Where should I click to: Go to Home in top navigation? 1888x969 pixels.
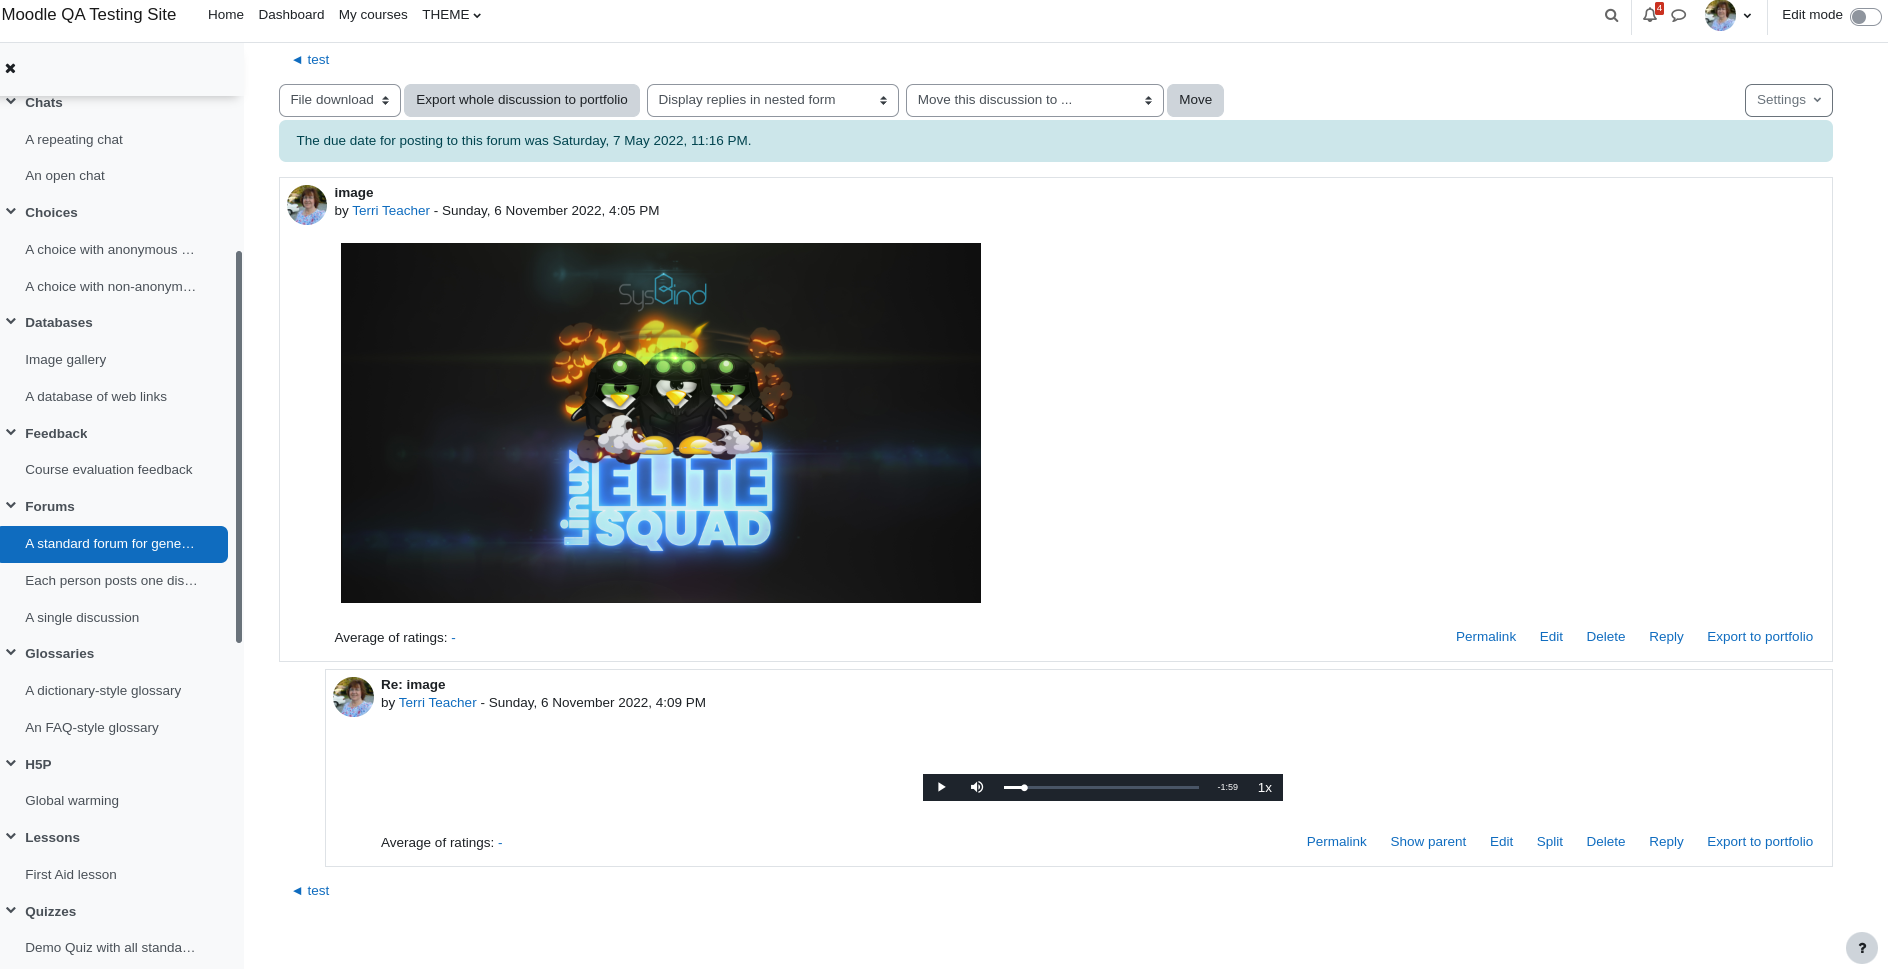click(x=226, y=15)
